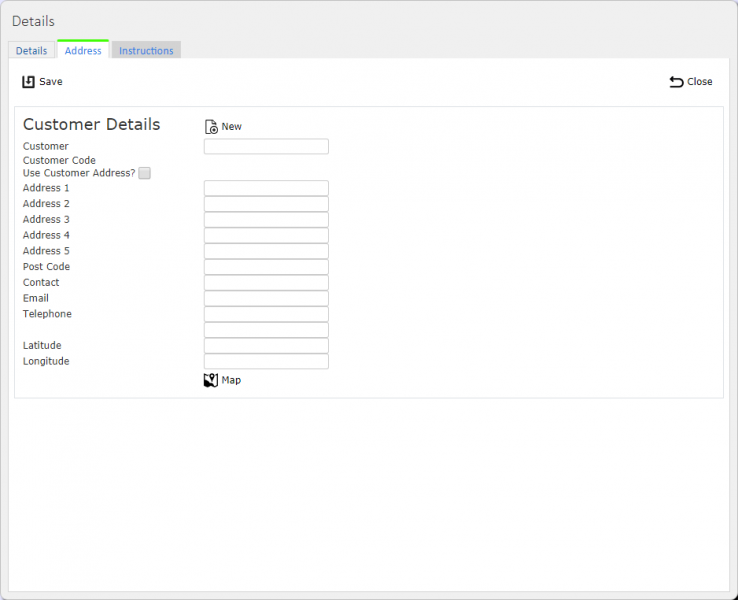Click the Save floppy disk icon

28,82
